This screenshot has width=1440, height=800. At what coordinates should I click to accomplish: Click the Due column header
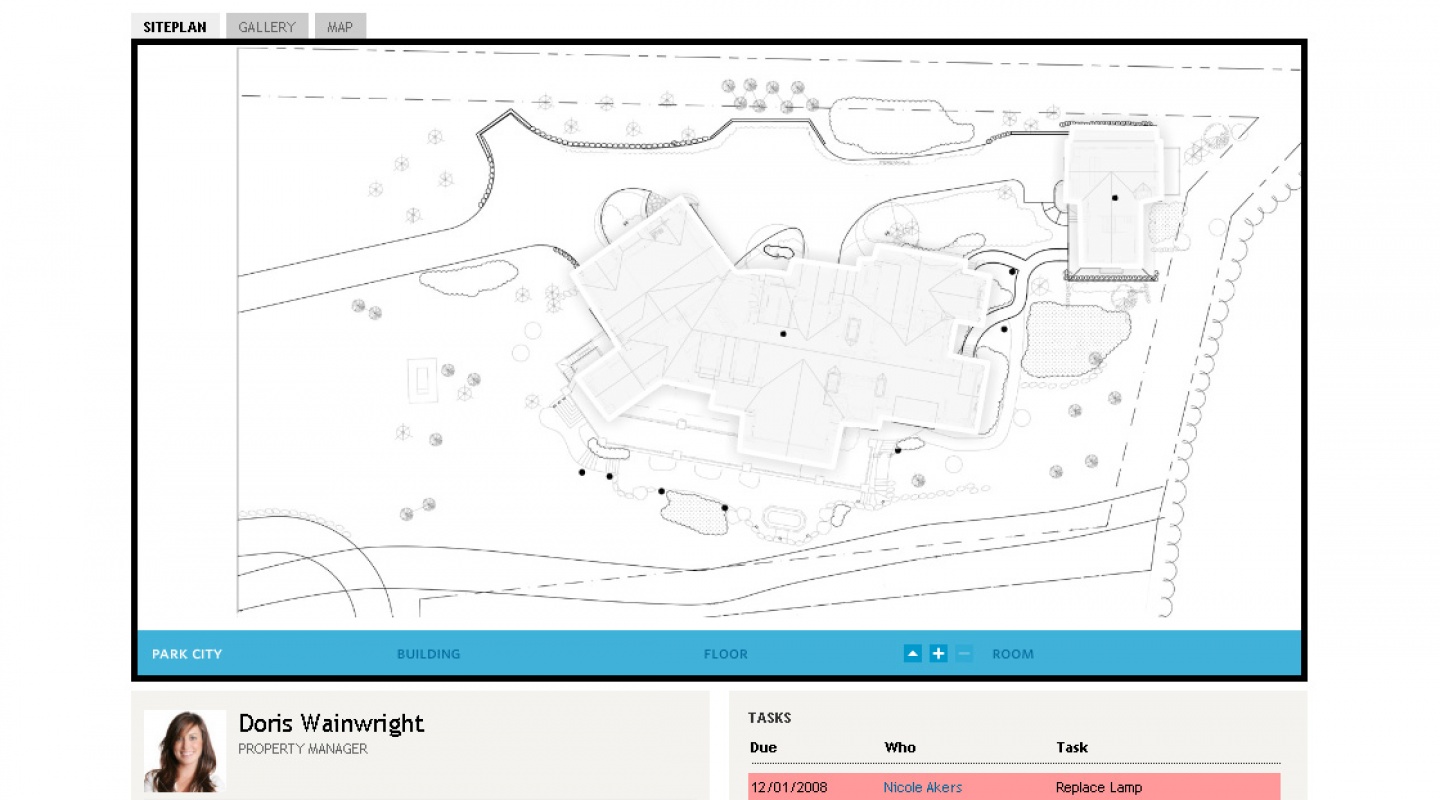[x=763, y=747]
